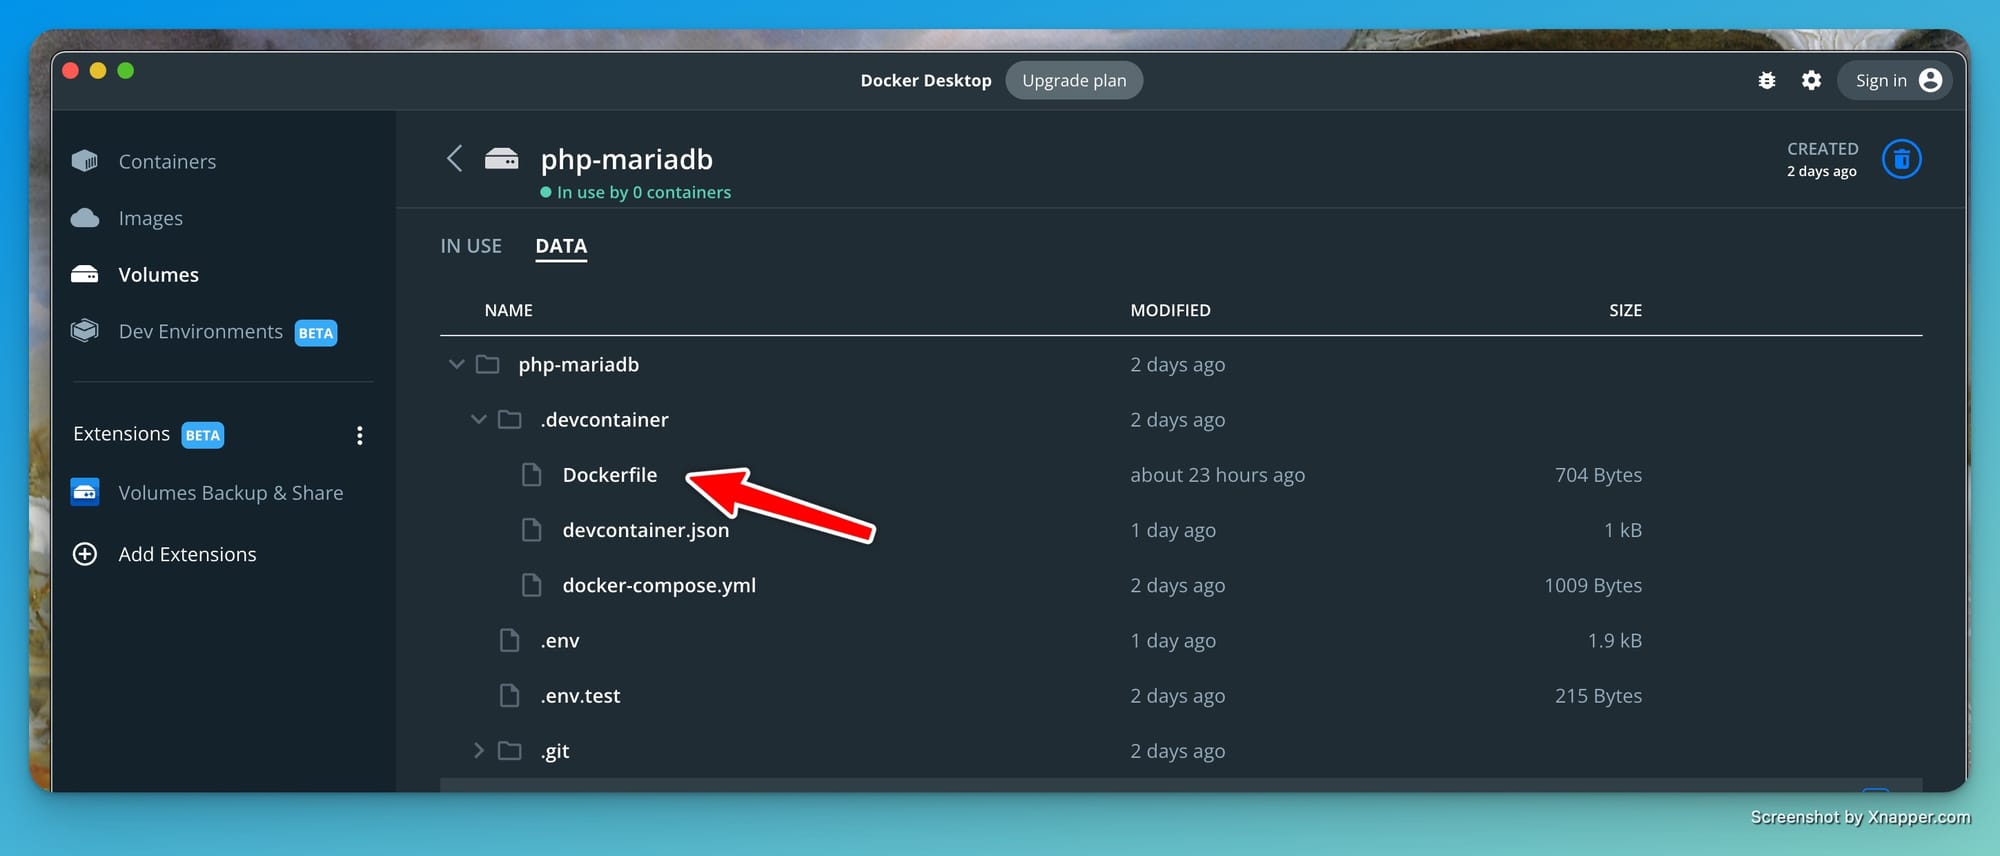Click the NAME column header
The image size is (2000, 856).
[x=508, y=310]
